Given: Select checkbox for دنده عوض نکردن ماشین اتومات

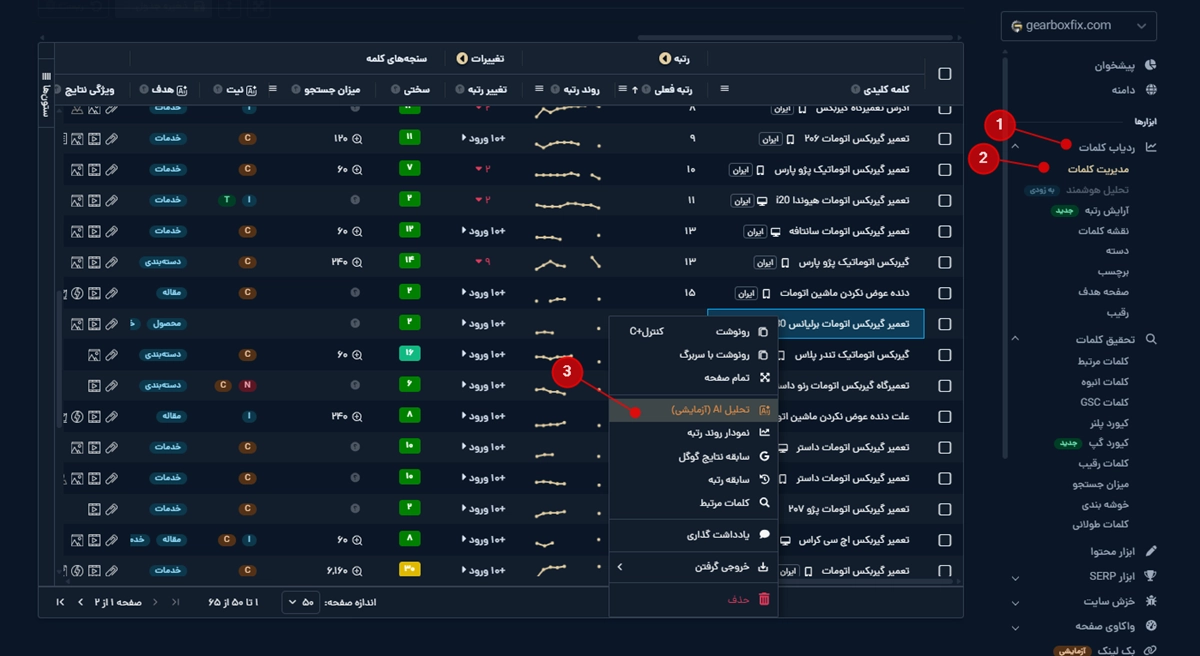Looking at the screenshot, I should (945, 293).
